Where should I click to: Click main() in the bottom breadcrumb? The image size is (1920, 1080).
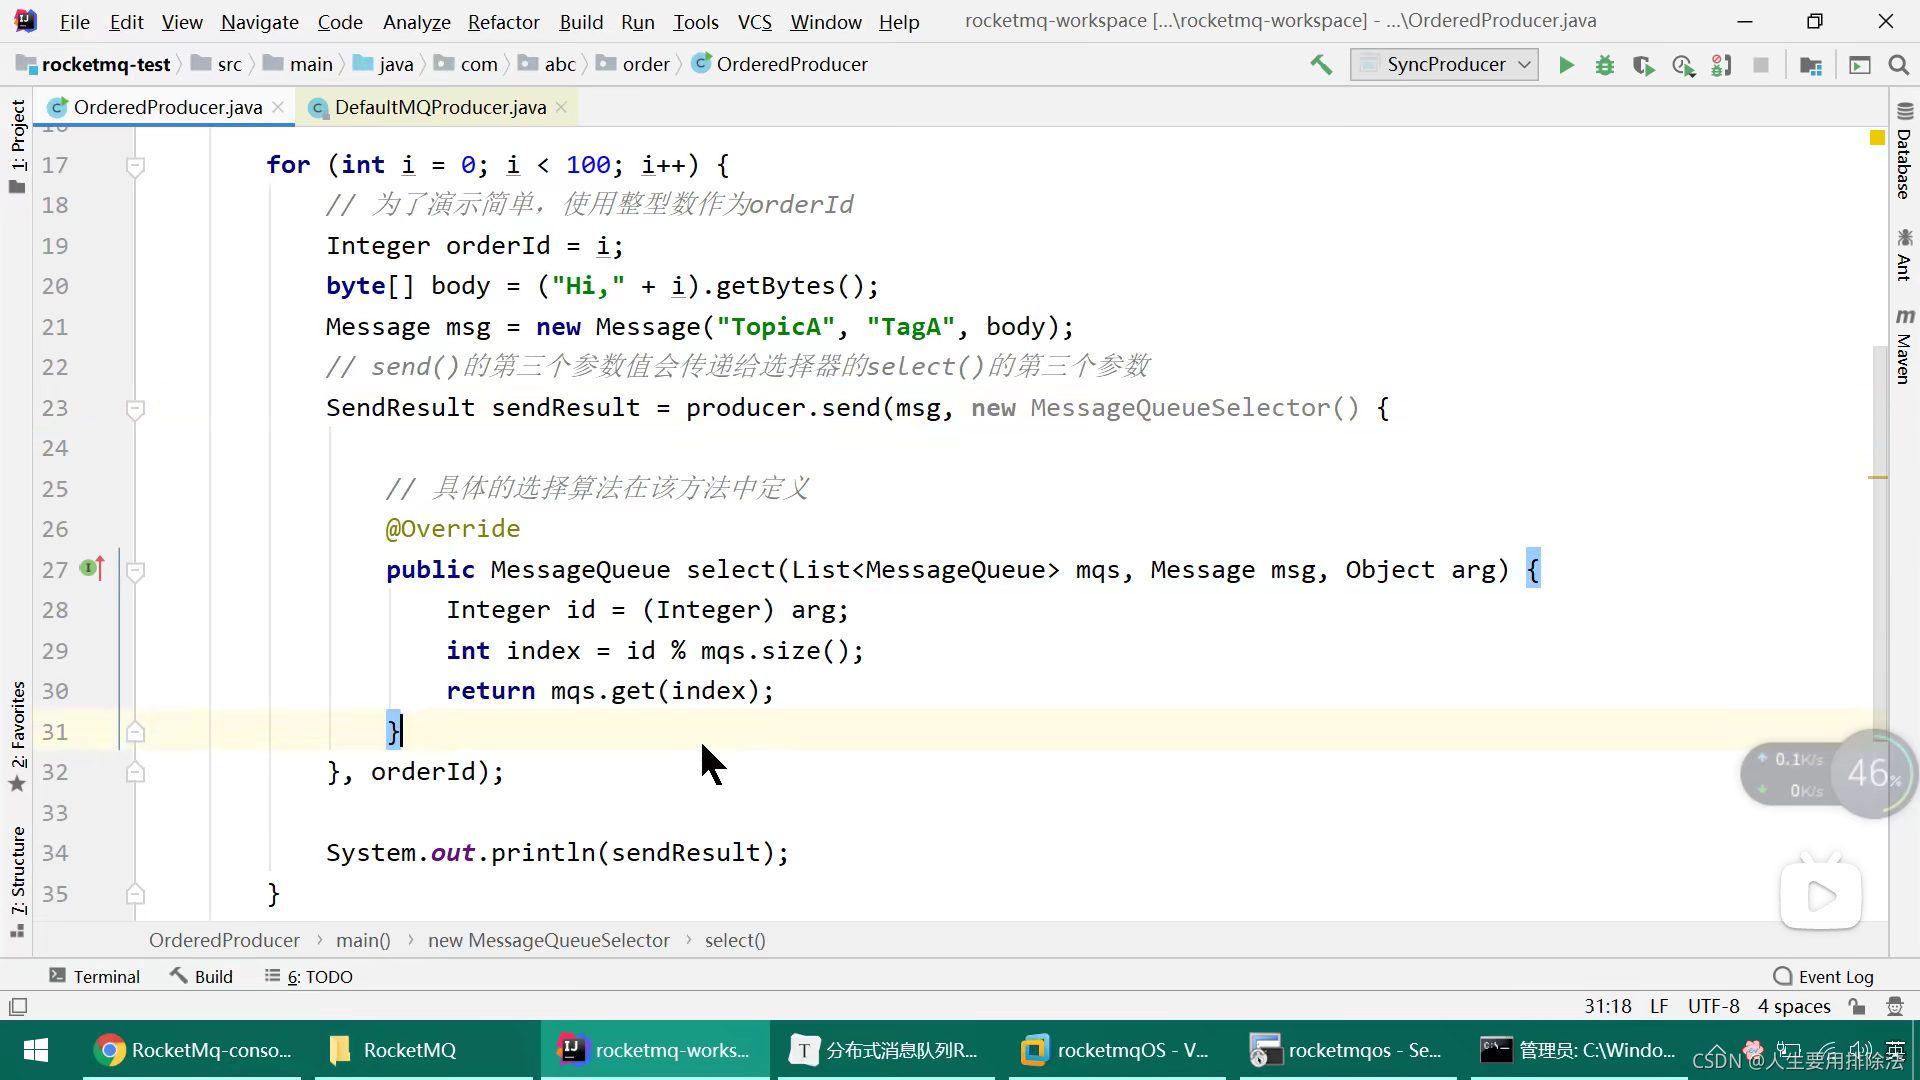tap(363, 940)
